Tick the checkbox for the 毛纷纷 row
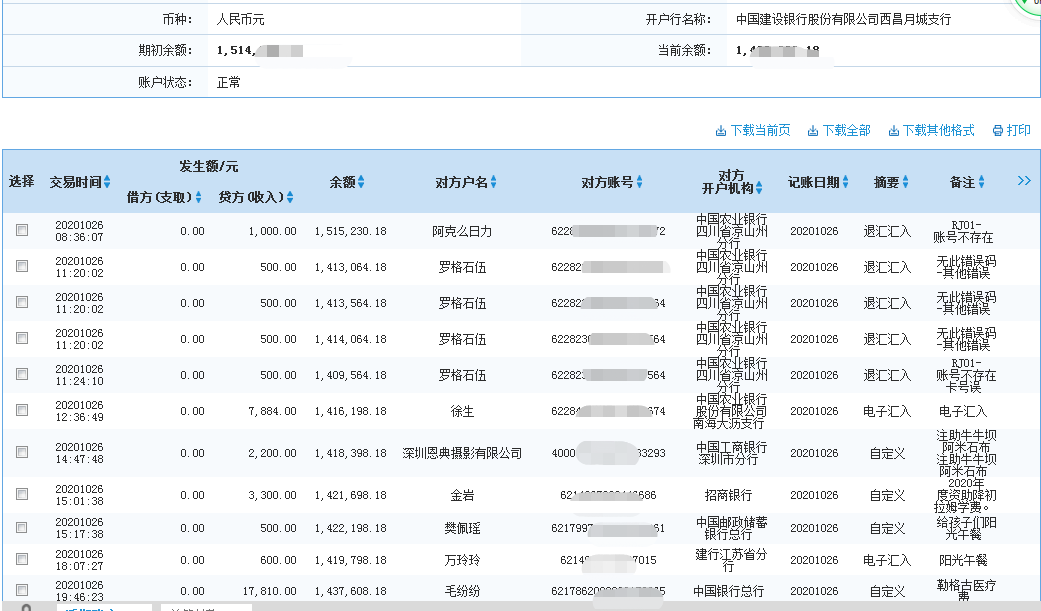 coord(22,590)
